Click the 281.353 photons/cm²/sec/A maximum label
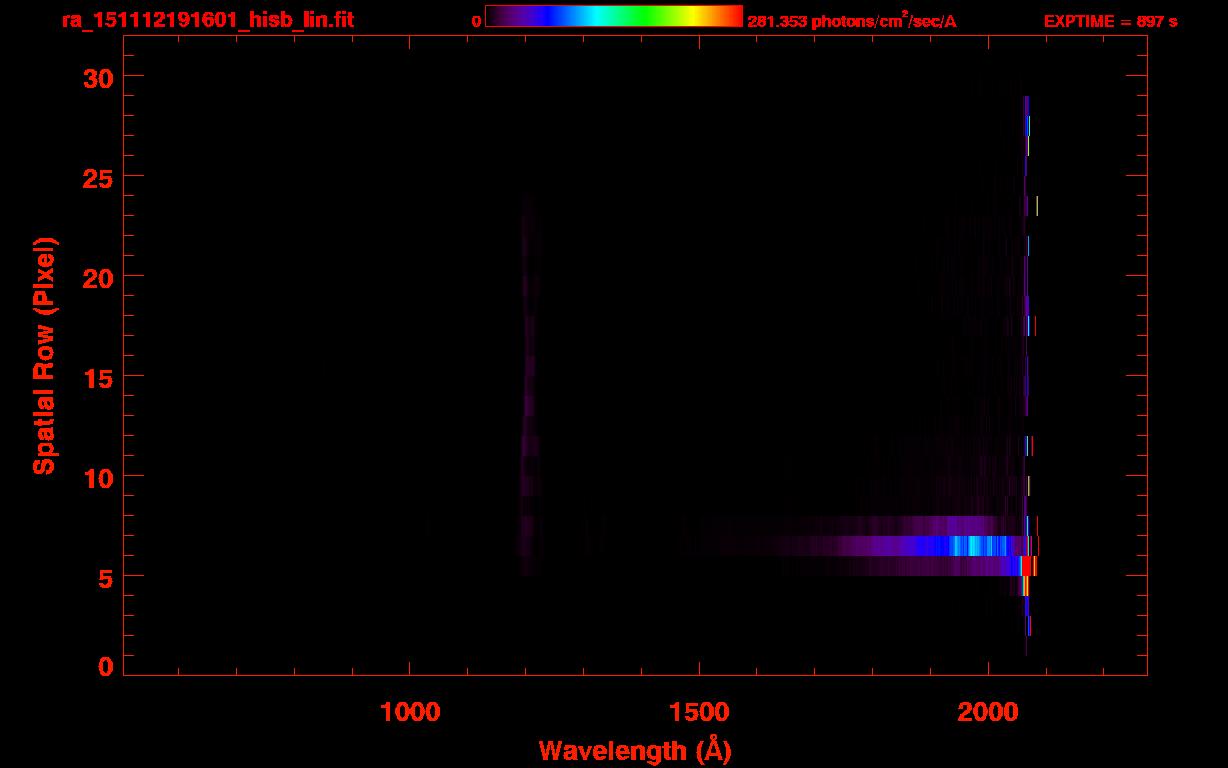This screenshot has width=1228, height=768. [x=852, y=21]
